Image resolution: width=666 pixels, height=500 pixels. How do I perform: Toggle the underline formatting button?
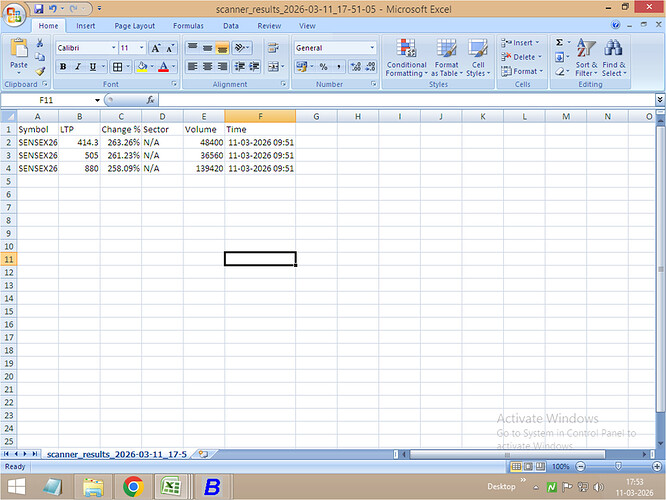93,67
